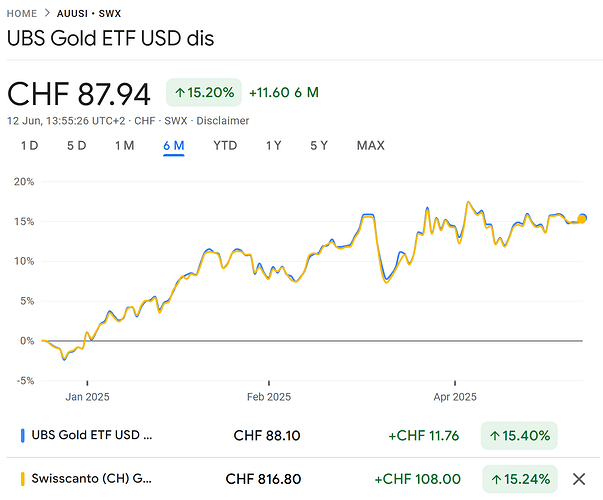Click the 10% y-axis label
This screenshot has height=500, width=603.
click(x=24, y=262)
